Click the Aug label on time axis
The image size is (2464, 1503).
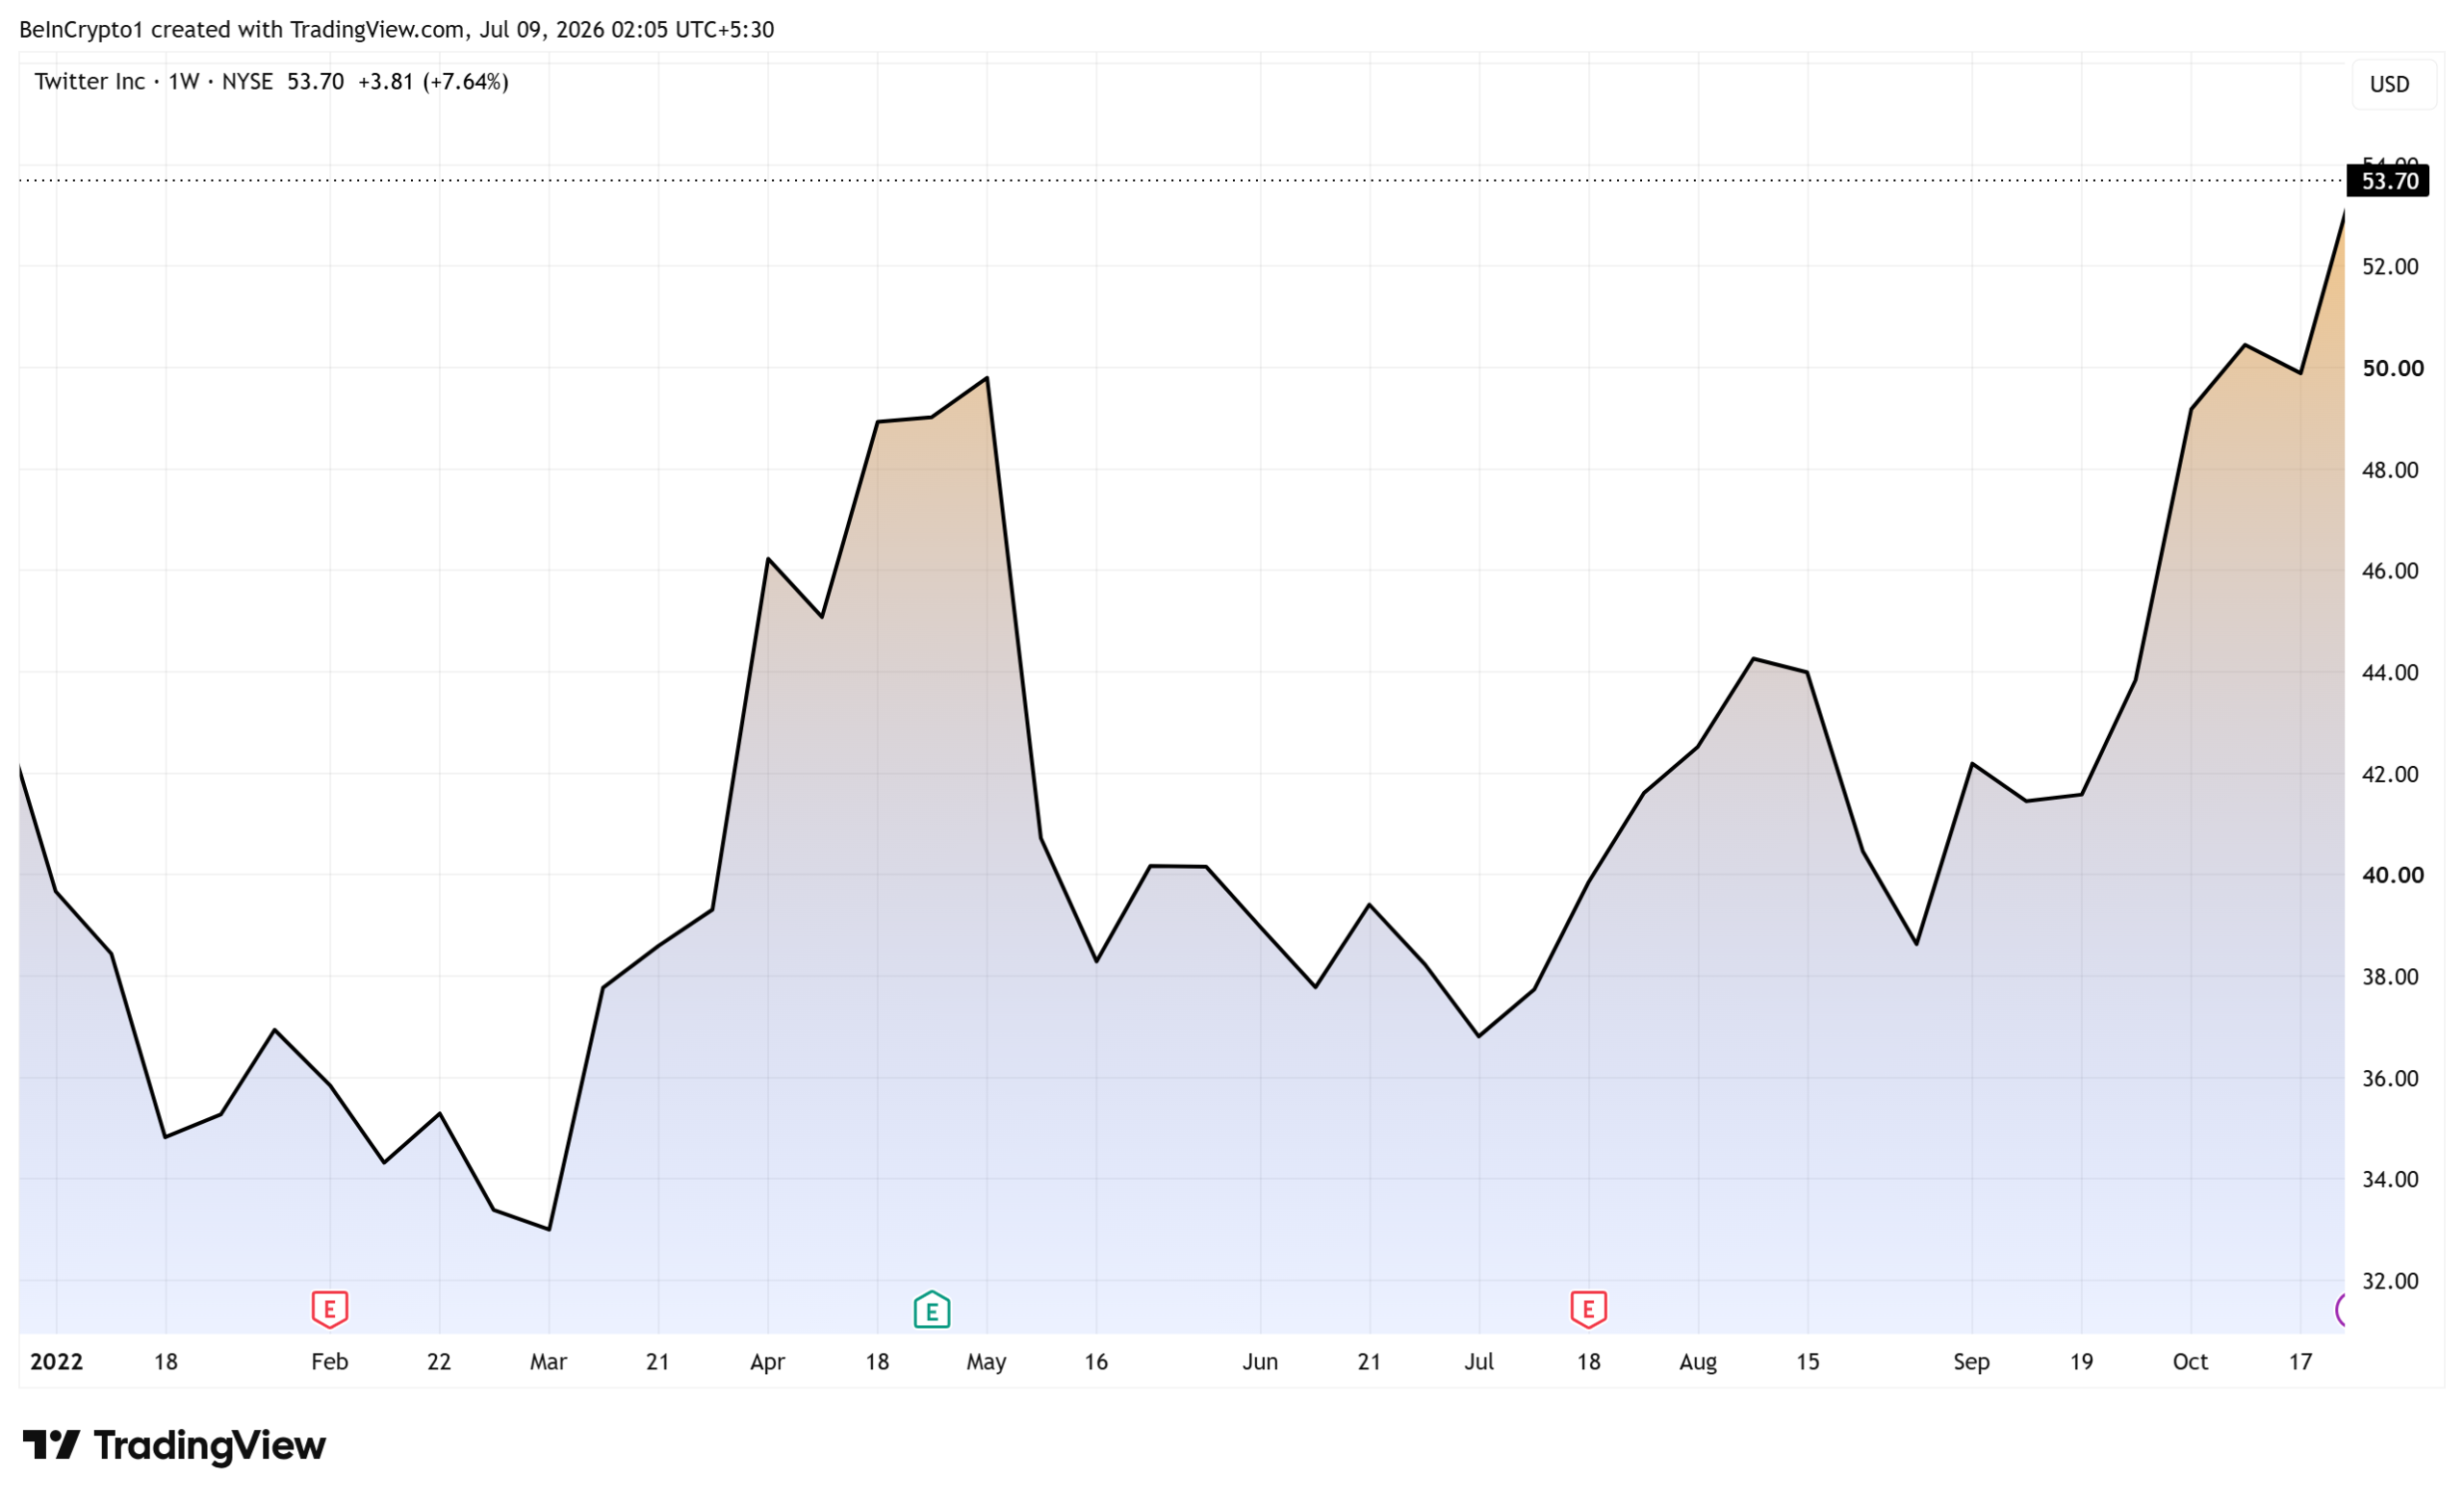pyautogui.click(x=1699, y=1362)
